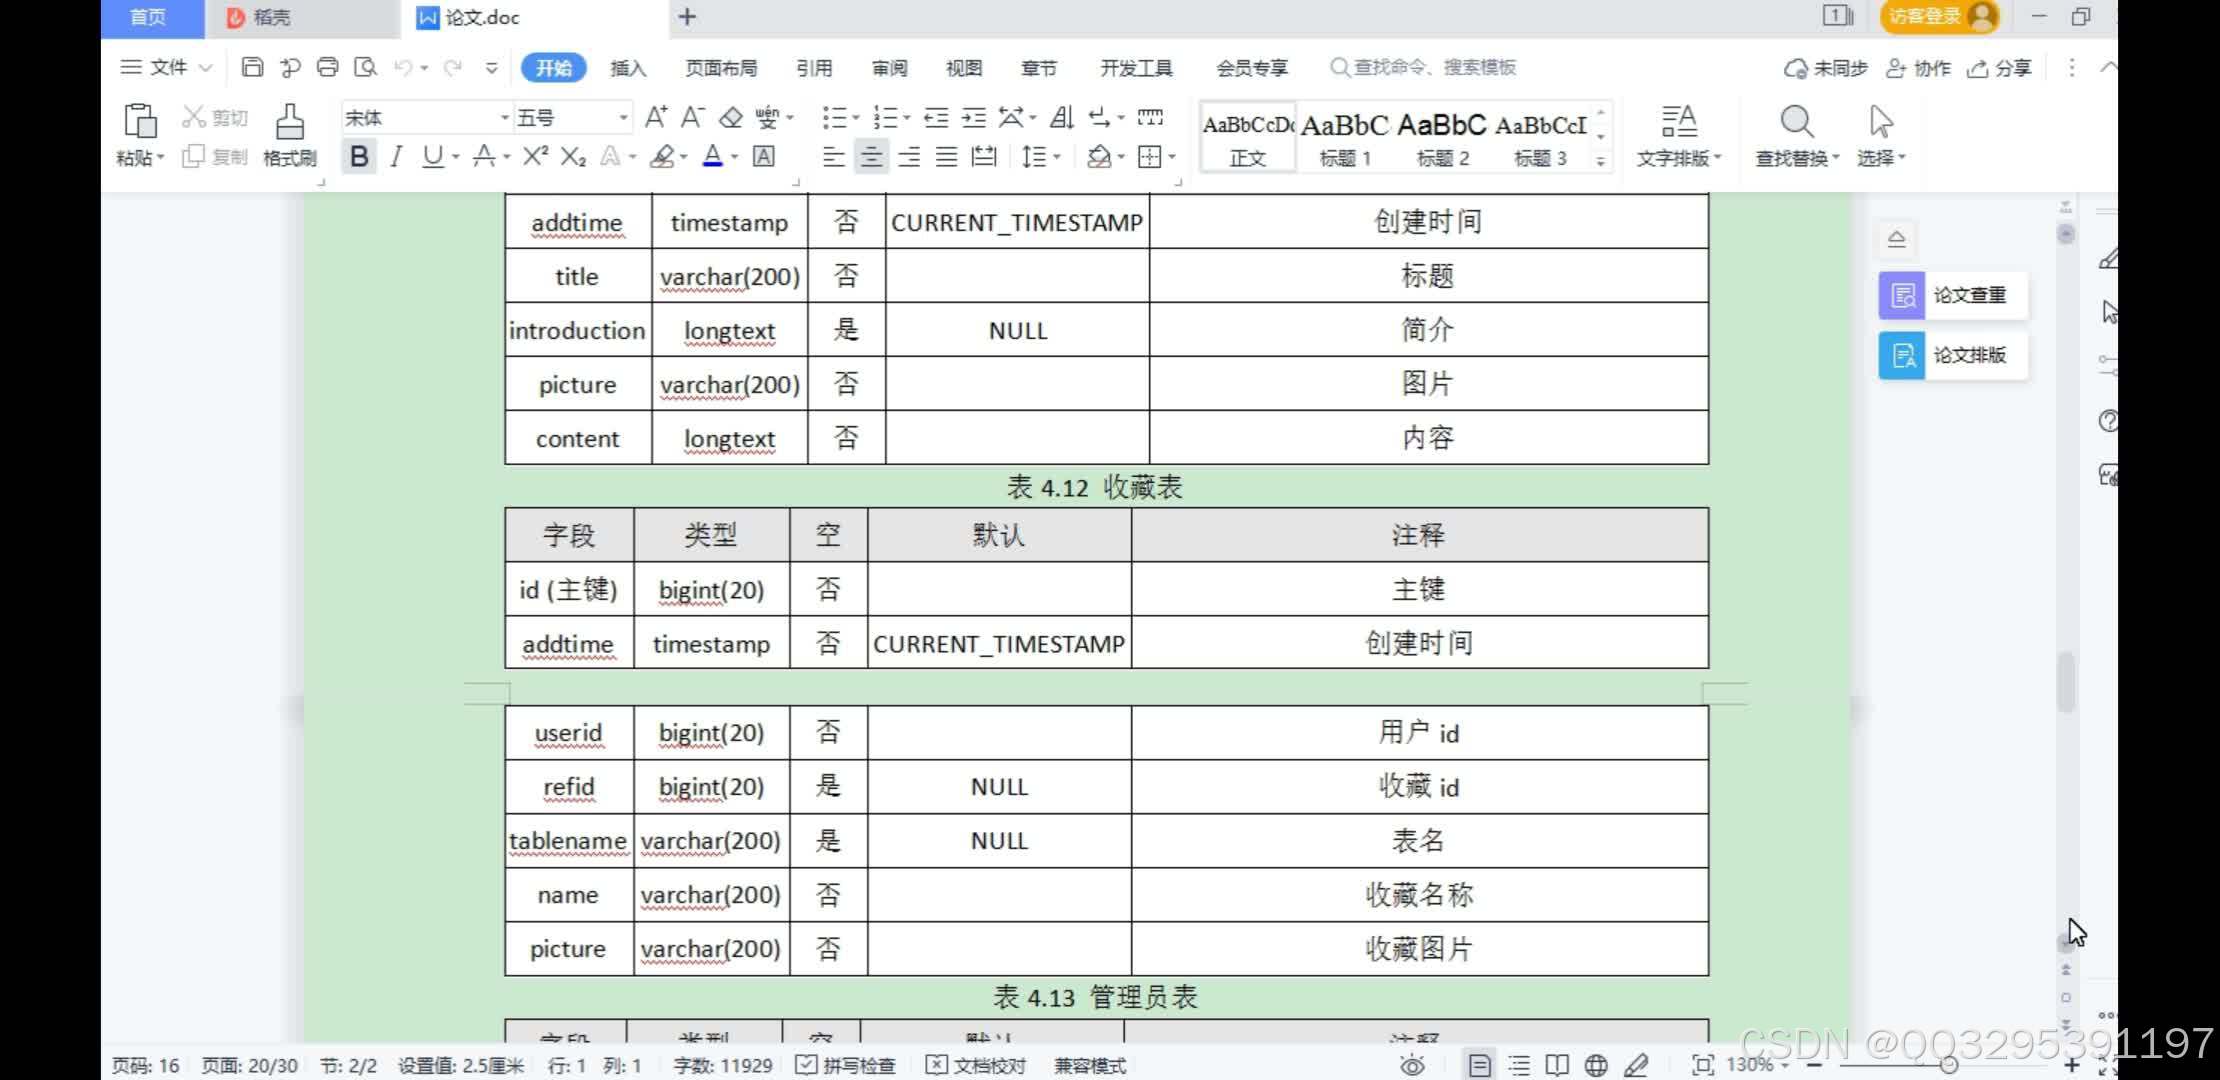Click the 分享 share button
The image size is (2220, 1080).
tap(1999, 68)
